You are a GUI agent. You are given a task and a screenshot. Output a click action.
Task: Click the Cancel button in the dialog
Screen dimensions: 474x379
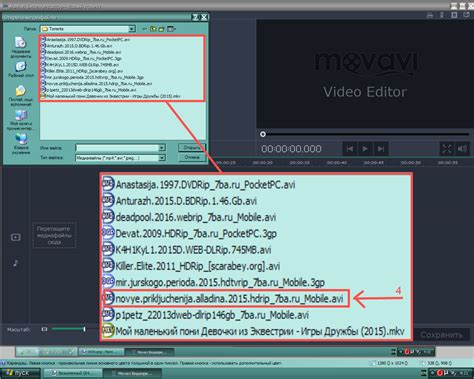click(192, 157)
